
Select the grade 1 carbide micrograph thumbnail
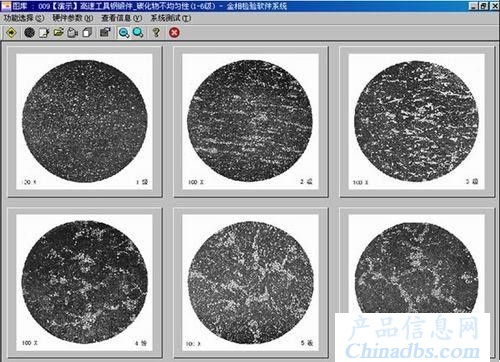click(85, 122)
